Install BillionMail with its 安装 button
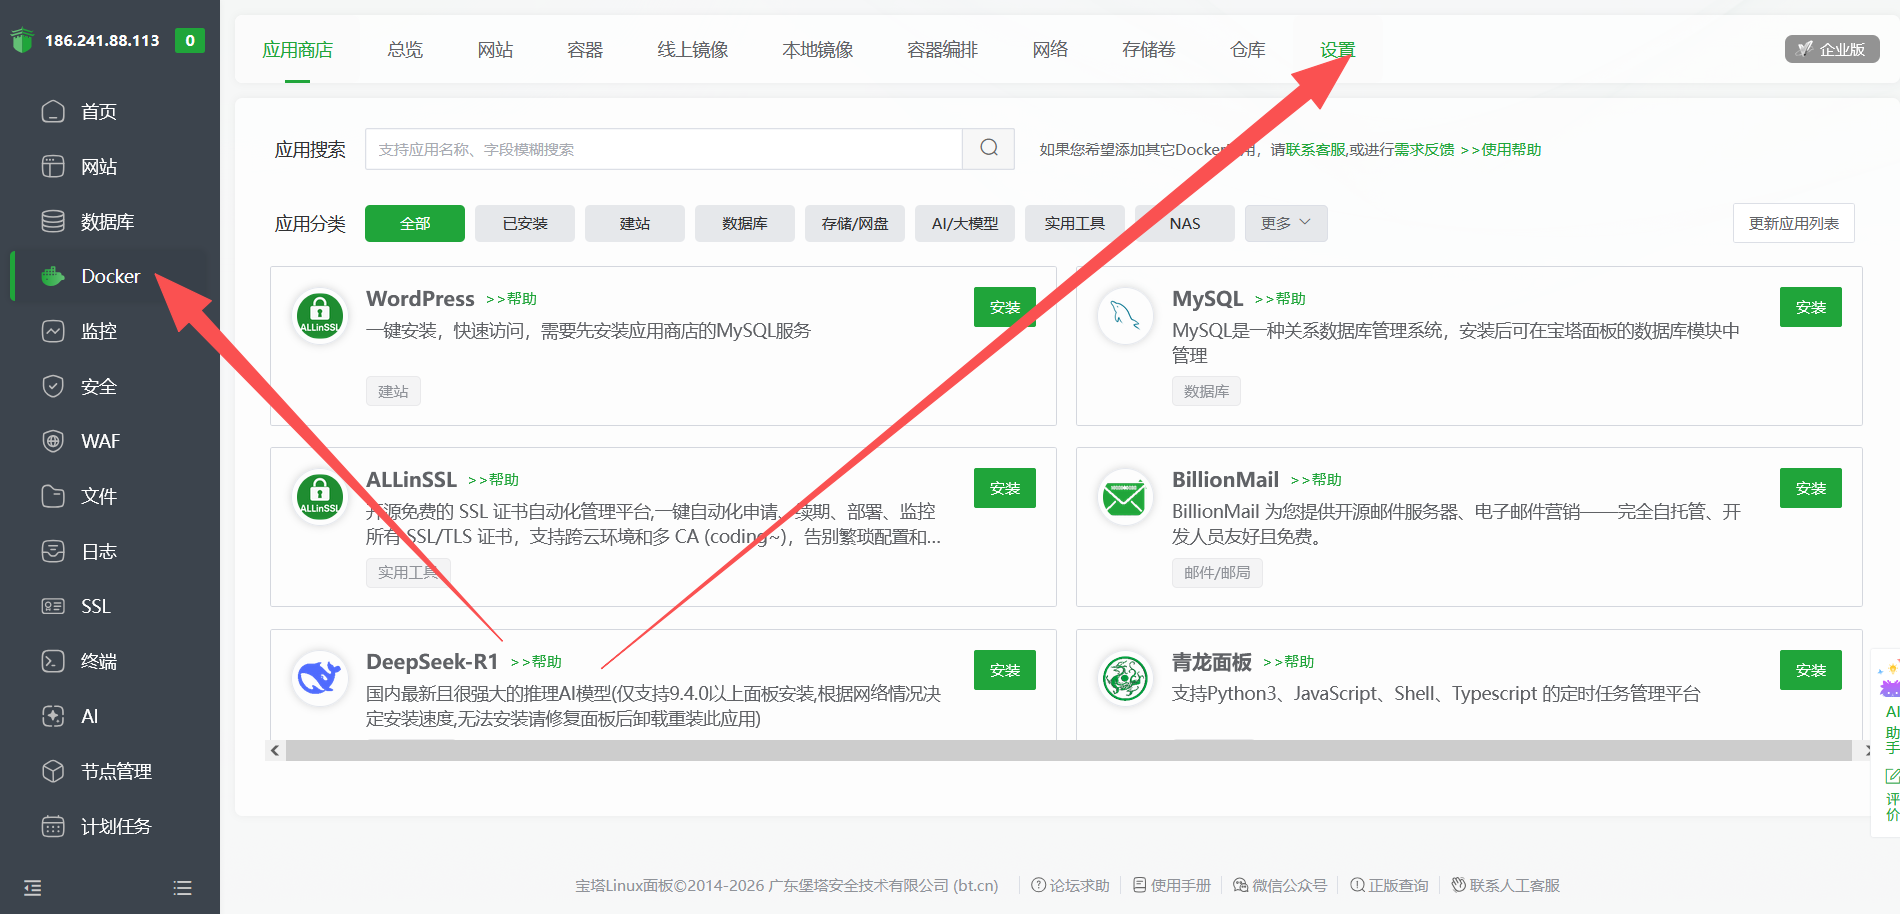 click(1811, 488)
